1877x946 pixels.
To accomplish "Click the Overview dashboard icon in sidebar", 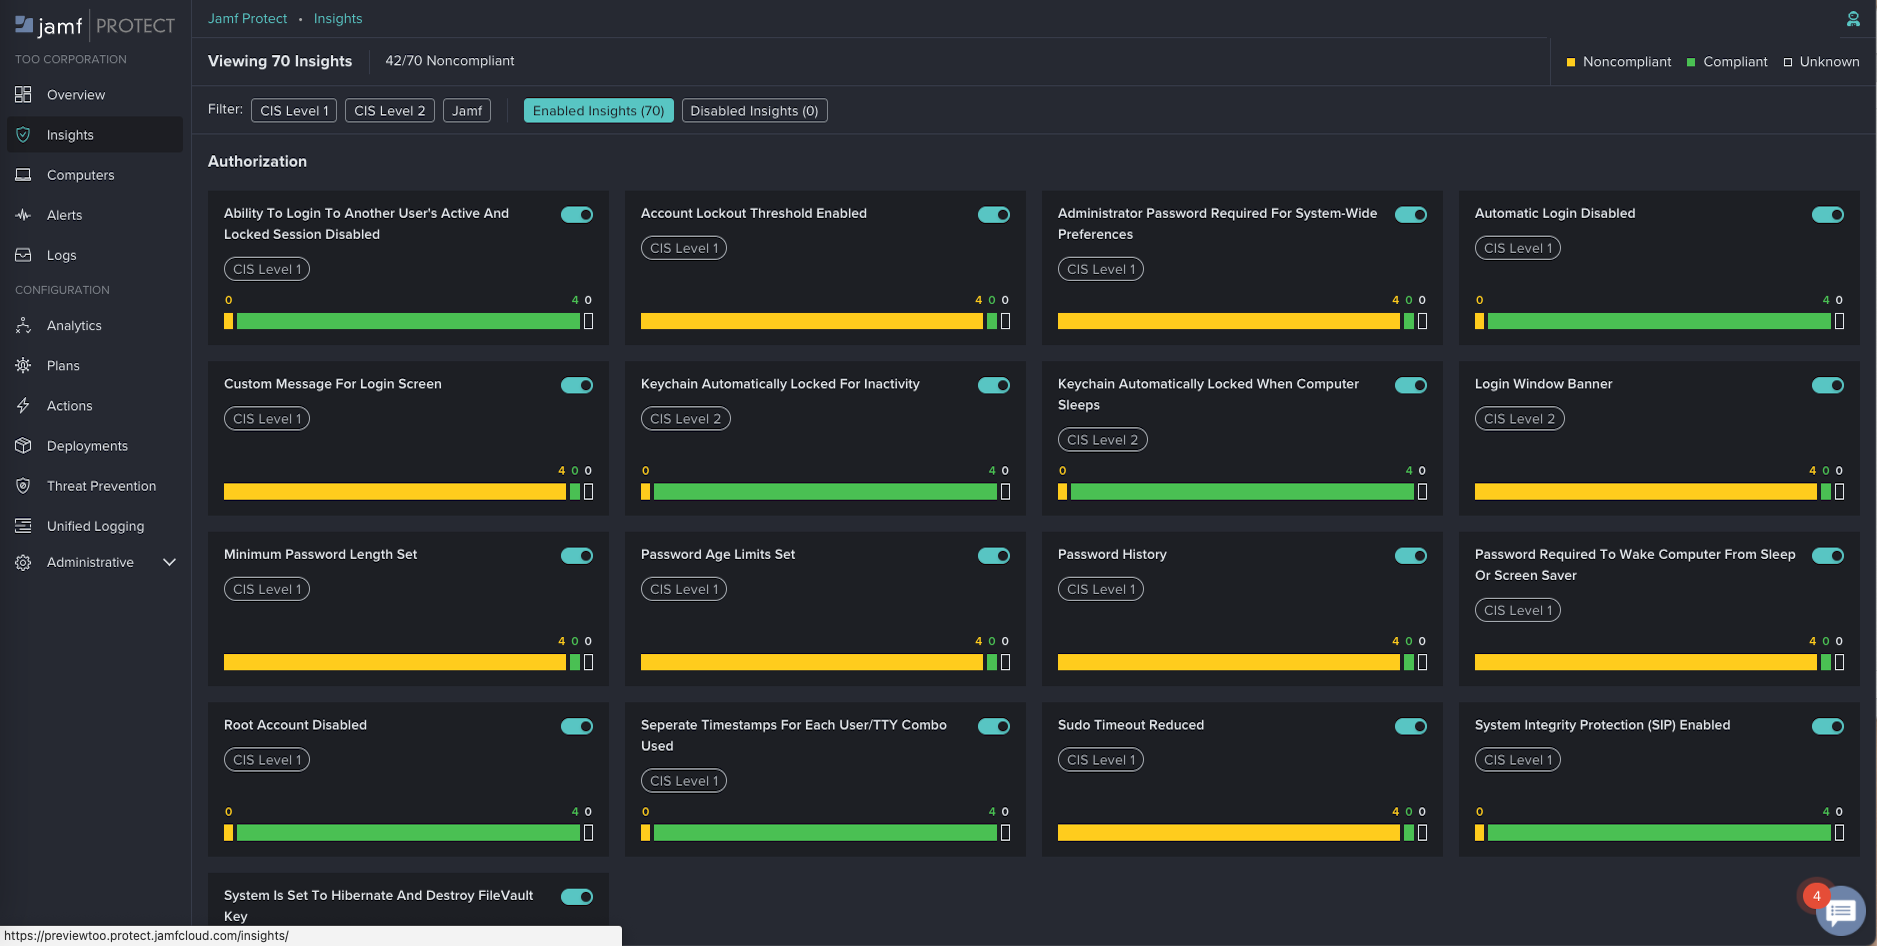I will click(x=23, y=95).
